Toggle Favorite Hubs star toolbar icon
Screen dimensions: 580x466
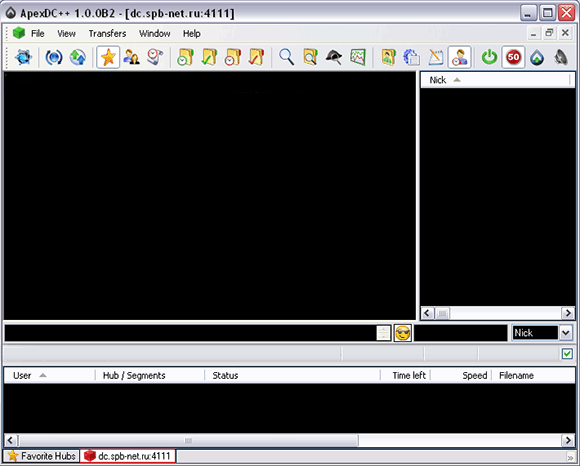[x=108, y=57]
